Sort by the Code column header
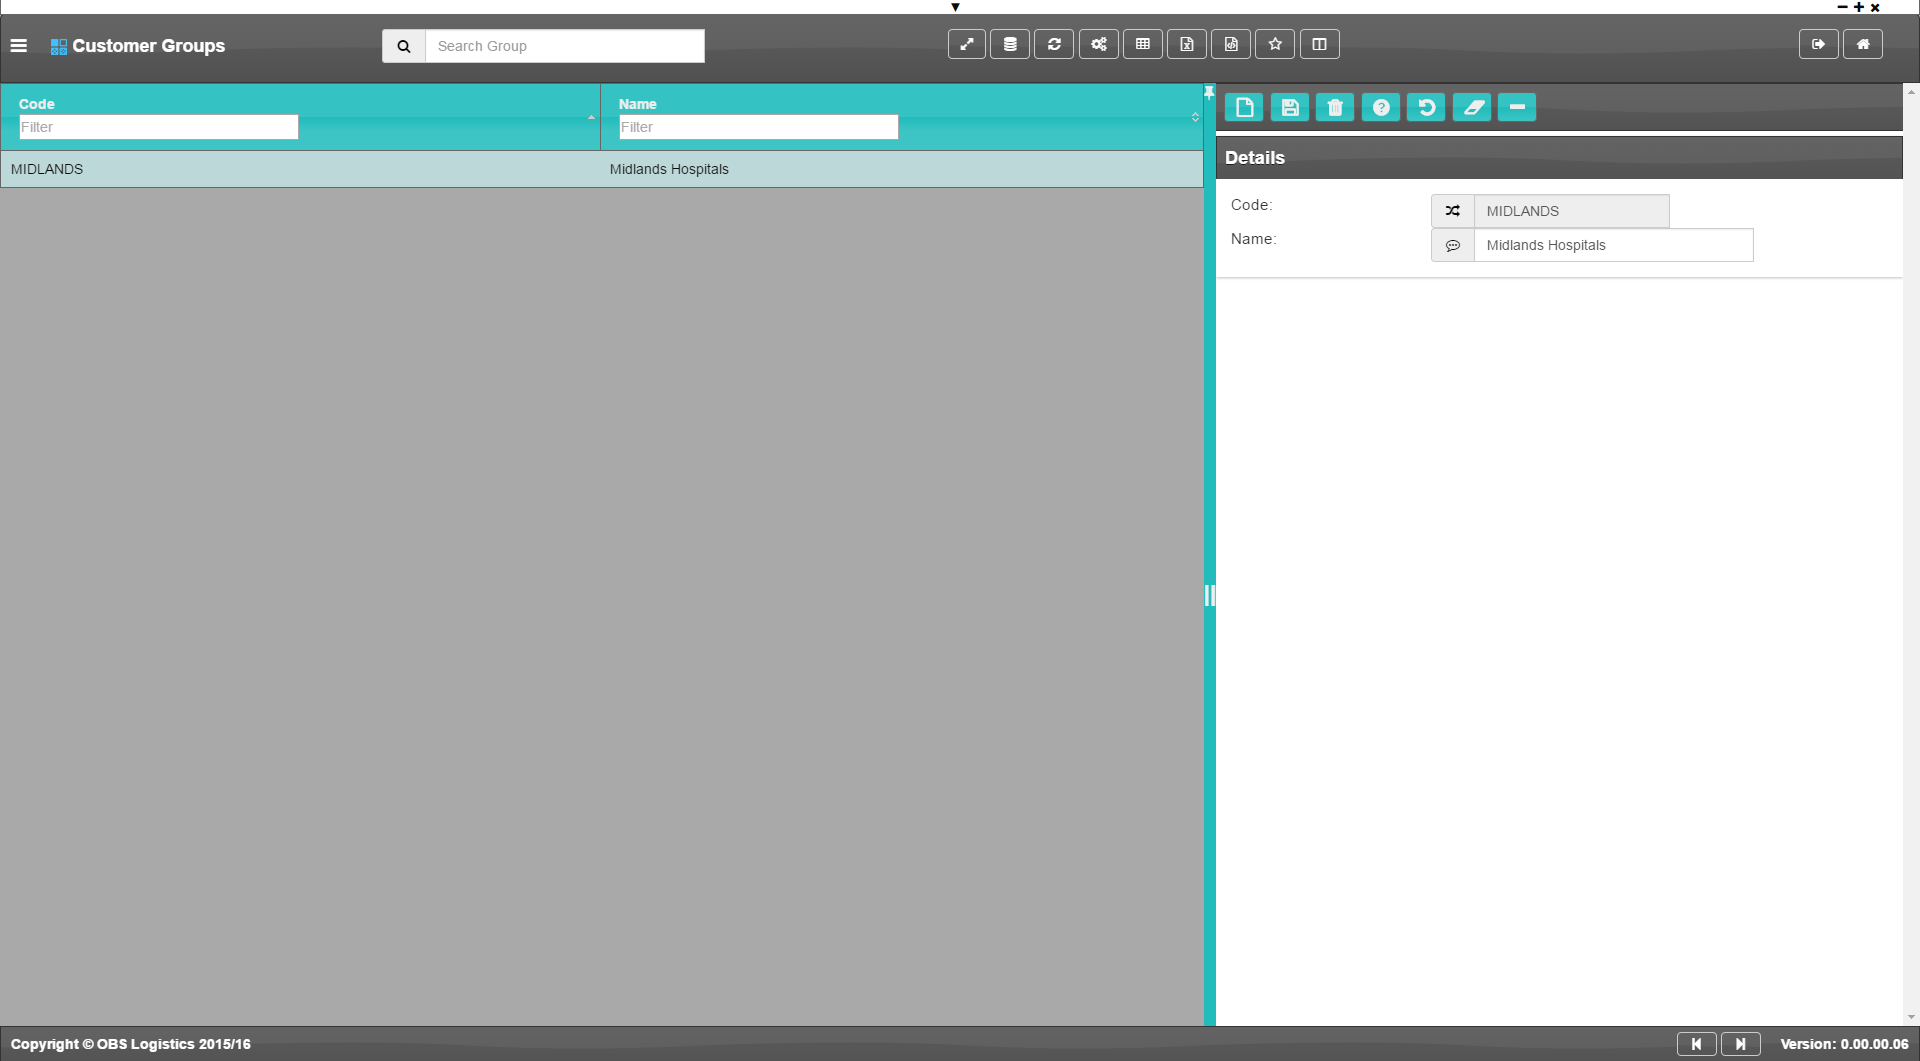The height and width of the screenshot is (1061, 1920). coord(37,104)
